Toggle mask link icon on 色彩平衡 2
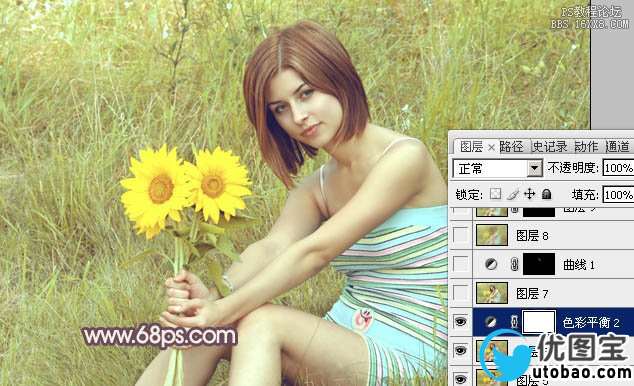This screenshot has width=634, height=386. 514,322
